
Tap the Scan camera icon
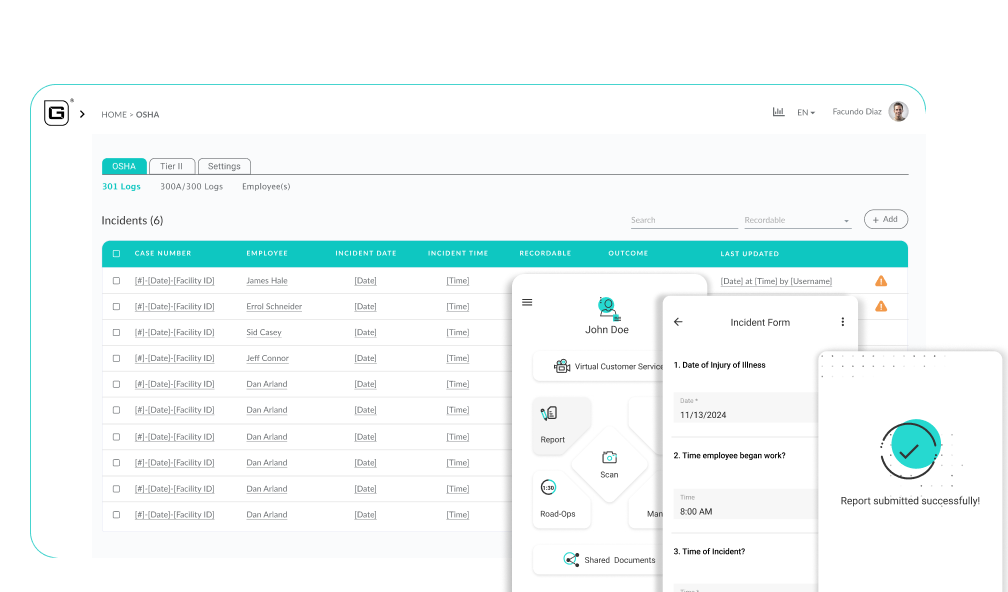(609, 459)
